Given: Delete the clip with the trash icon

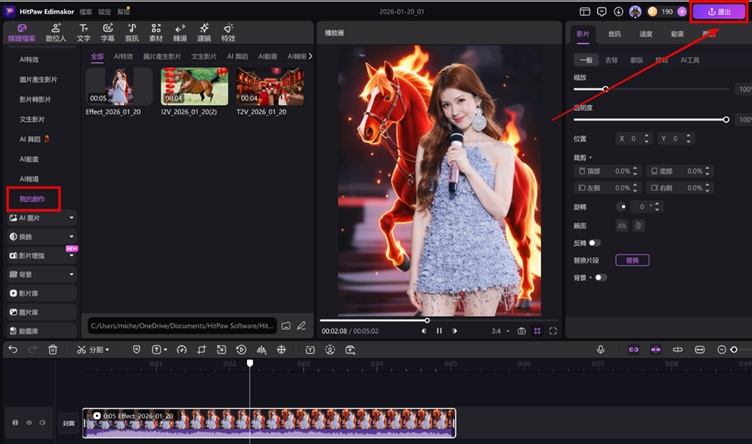Looking at the screenshot, I should tap(53, 349).
